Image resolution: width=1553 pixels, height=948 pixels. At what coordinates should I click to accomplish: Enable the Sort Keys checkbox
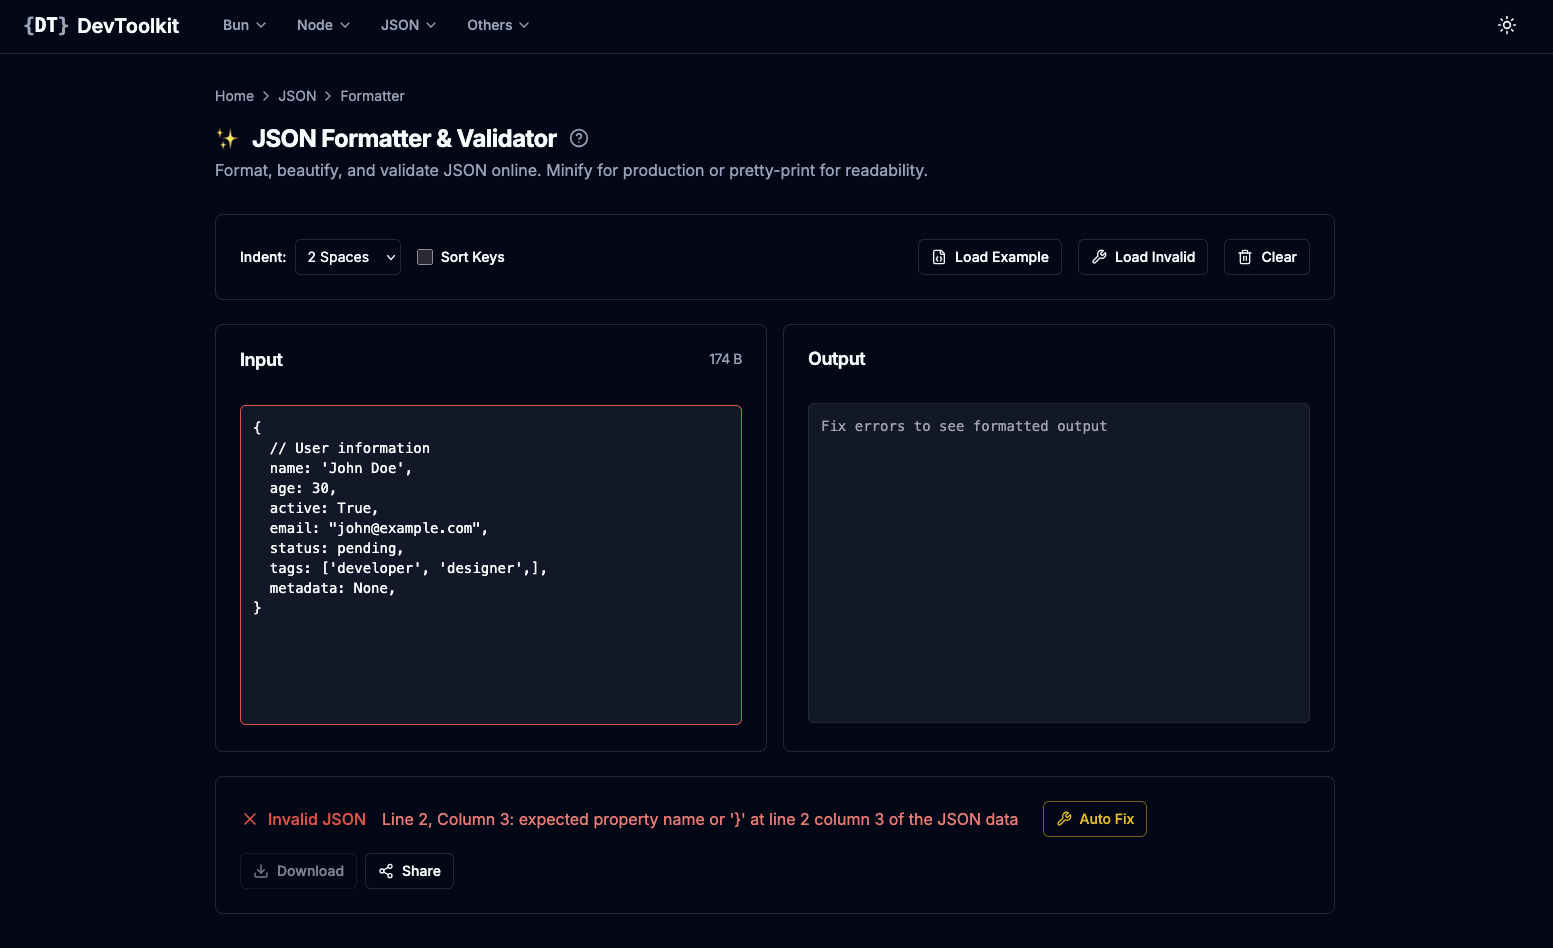(x=425, y=257)
